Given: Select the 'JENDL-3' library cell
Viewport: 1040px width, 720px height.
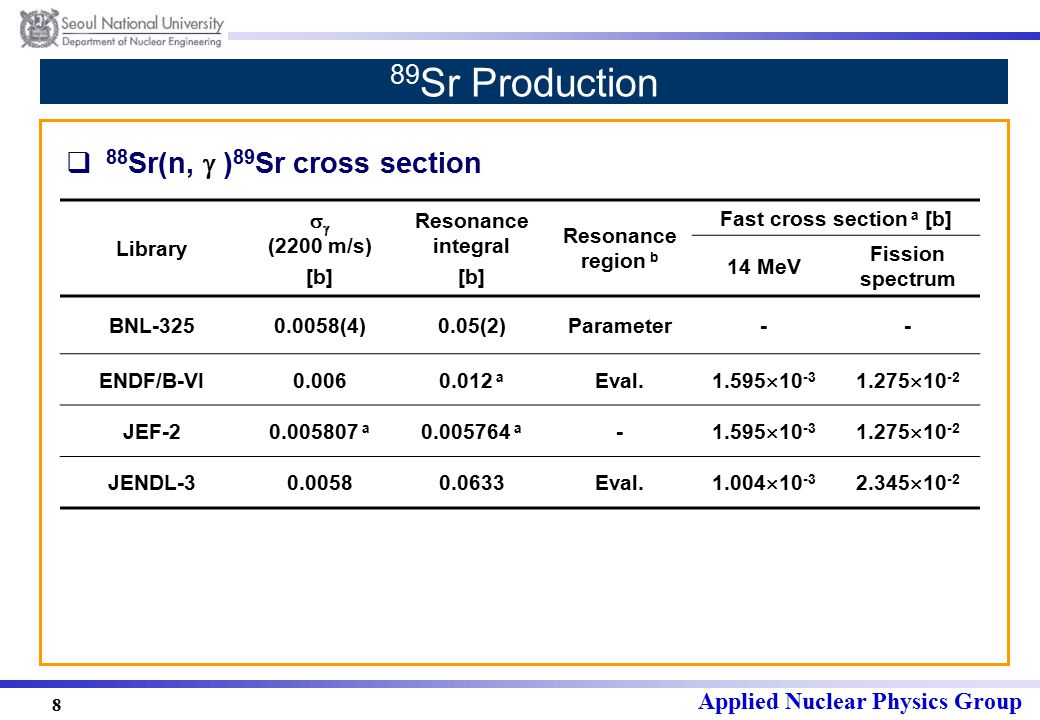Looking at the screenshot, I should 151,482.
